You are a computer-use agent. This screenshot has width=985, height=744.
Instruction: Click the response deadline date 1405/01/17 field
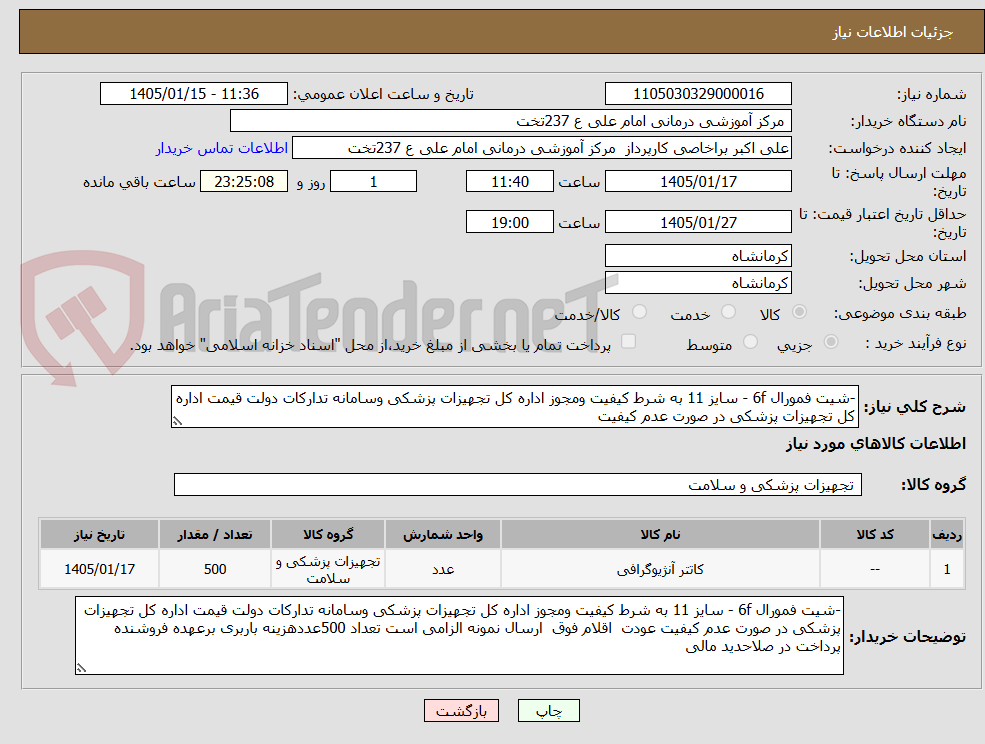[698, 182]
